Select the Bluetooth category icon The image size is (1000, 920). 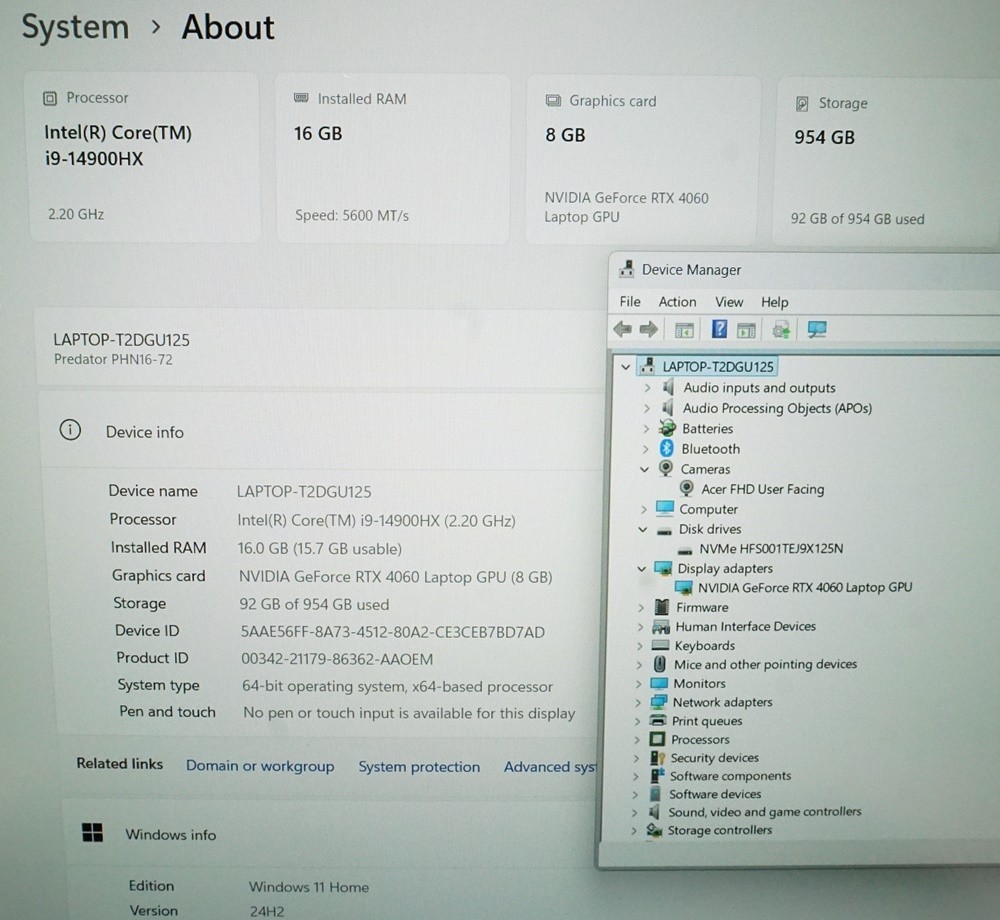coord(666,448)
